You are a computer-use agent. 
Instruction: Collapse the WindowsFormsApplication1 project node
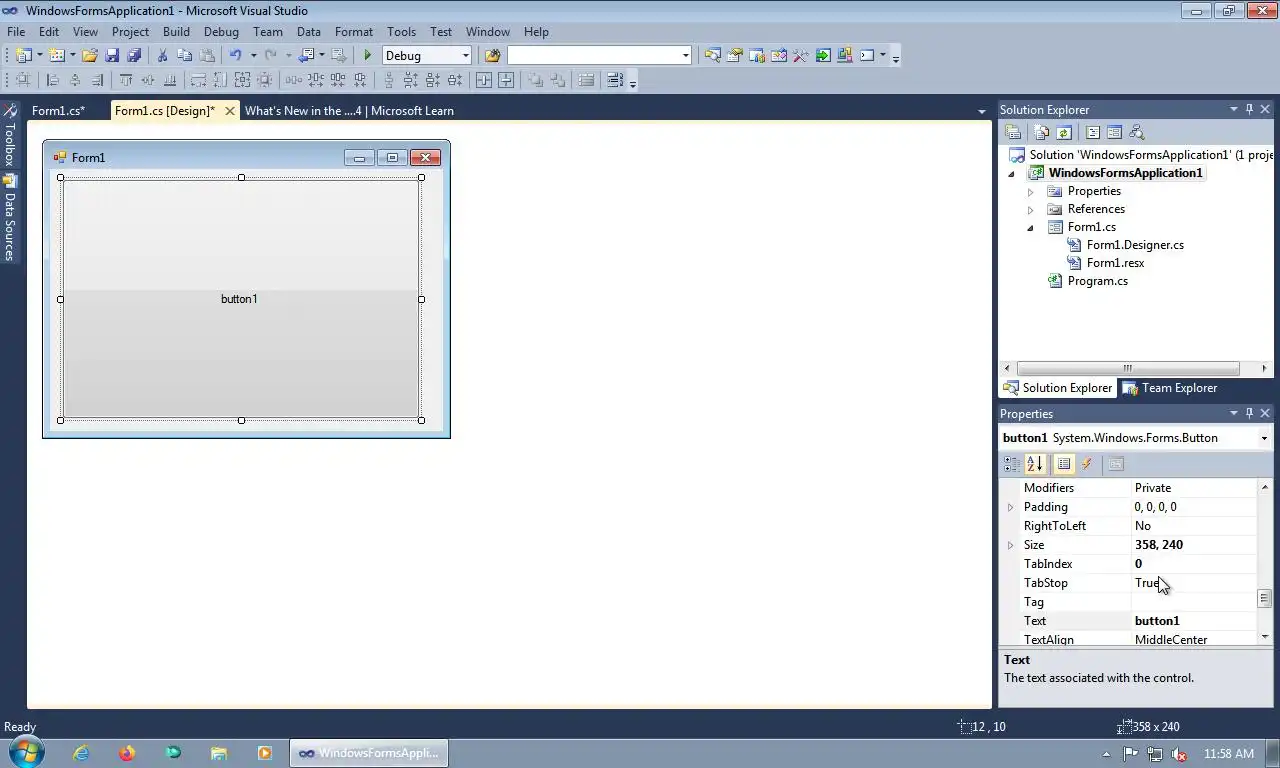(x=1012, y=174)
